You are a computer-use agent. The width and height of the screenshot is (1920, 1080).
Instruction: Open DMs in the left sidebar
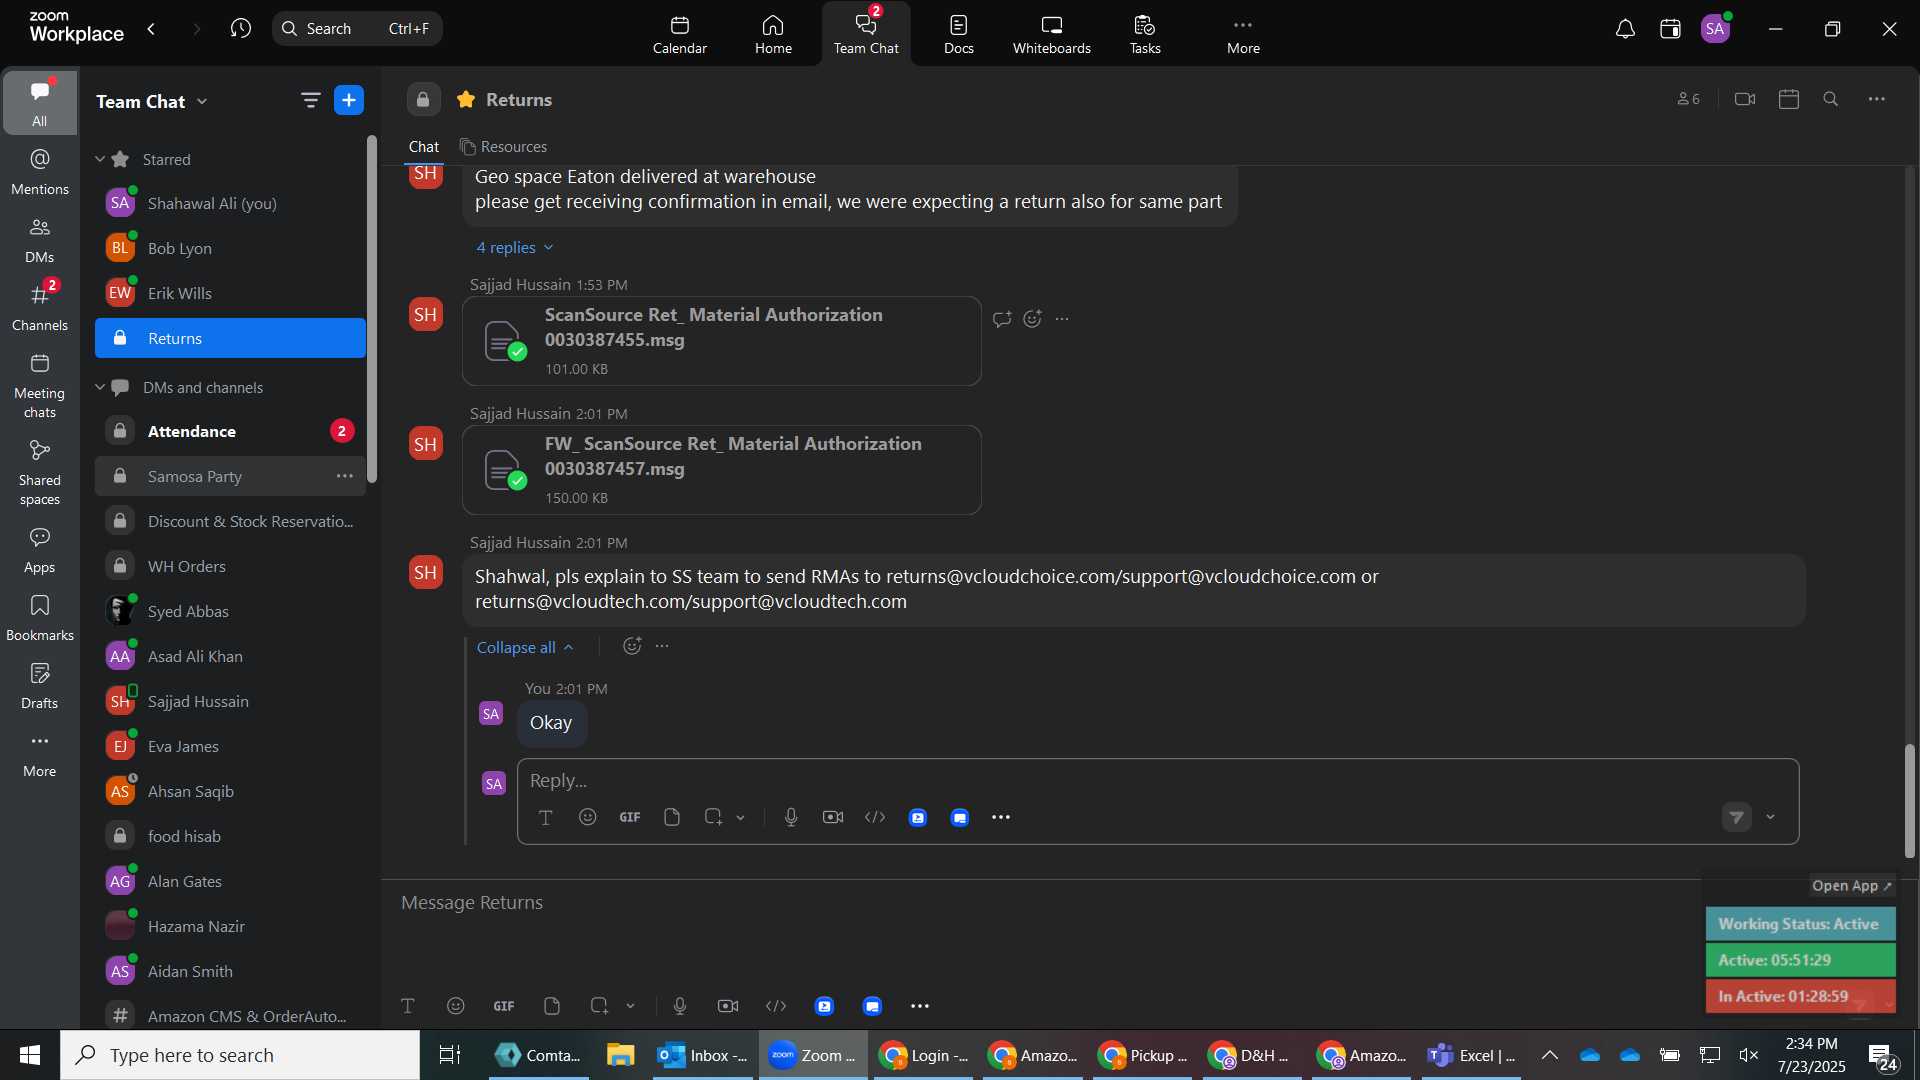(39, 240)
